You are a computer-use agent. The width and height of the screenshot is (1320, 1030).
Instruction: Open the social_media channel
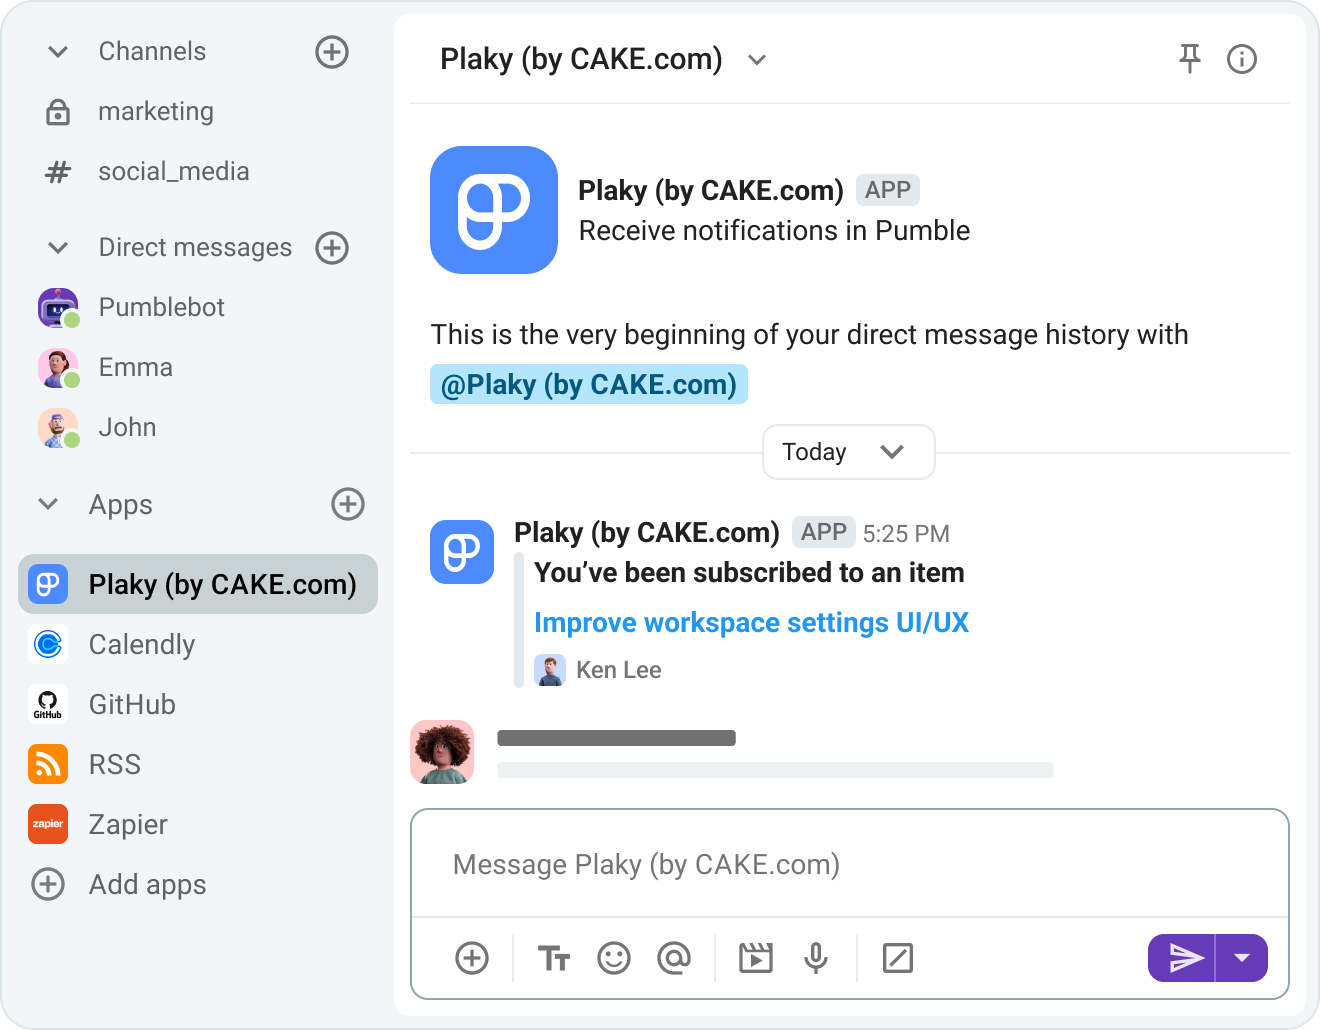point(173,171)
